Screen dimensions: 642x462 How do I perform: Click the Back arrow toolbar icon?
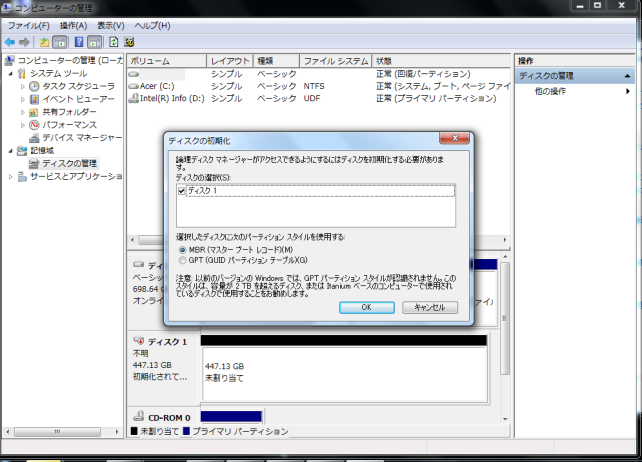tap(10, 42)
